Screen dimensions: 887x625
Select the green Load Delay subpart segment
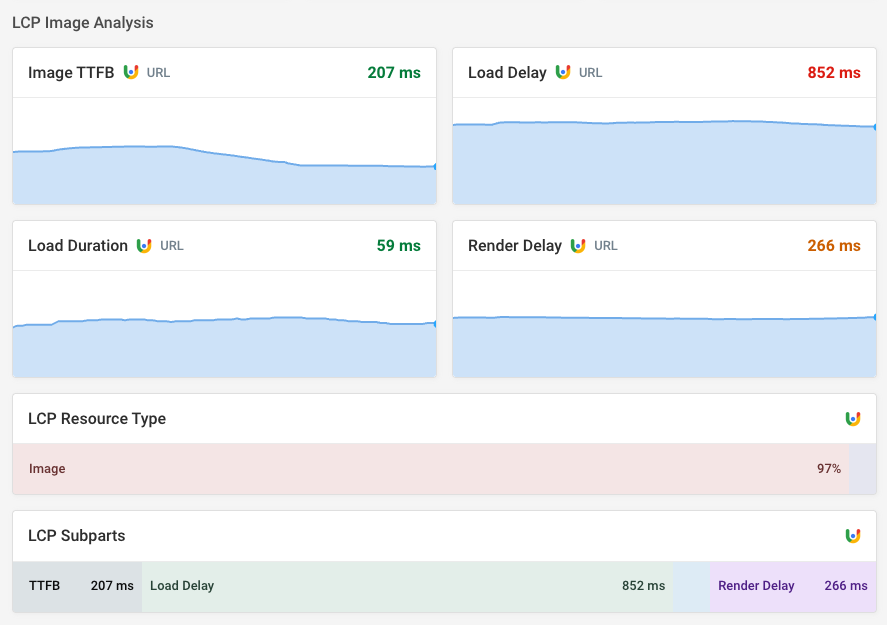coord(407,586)
